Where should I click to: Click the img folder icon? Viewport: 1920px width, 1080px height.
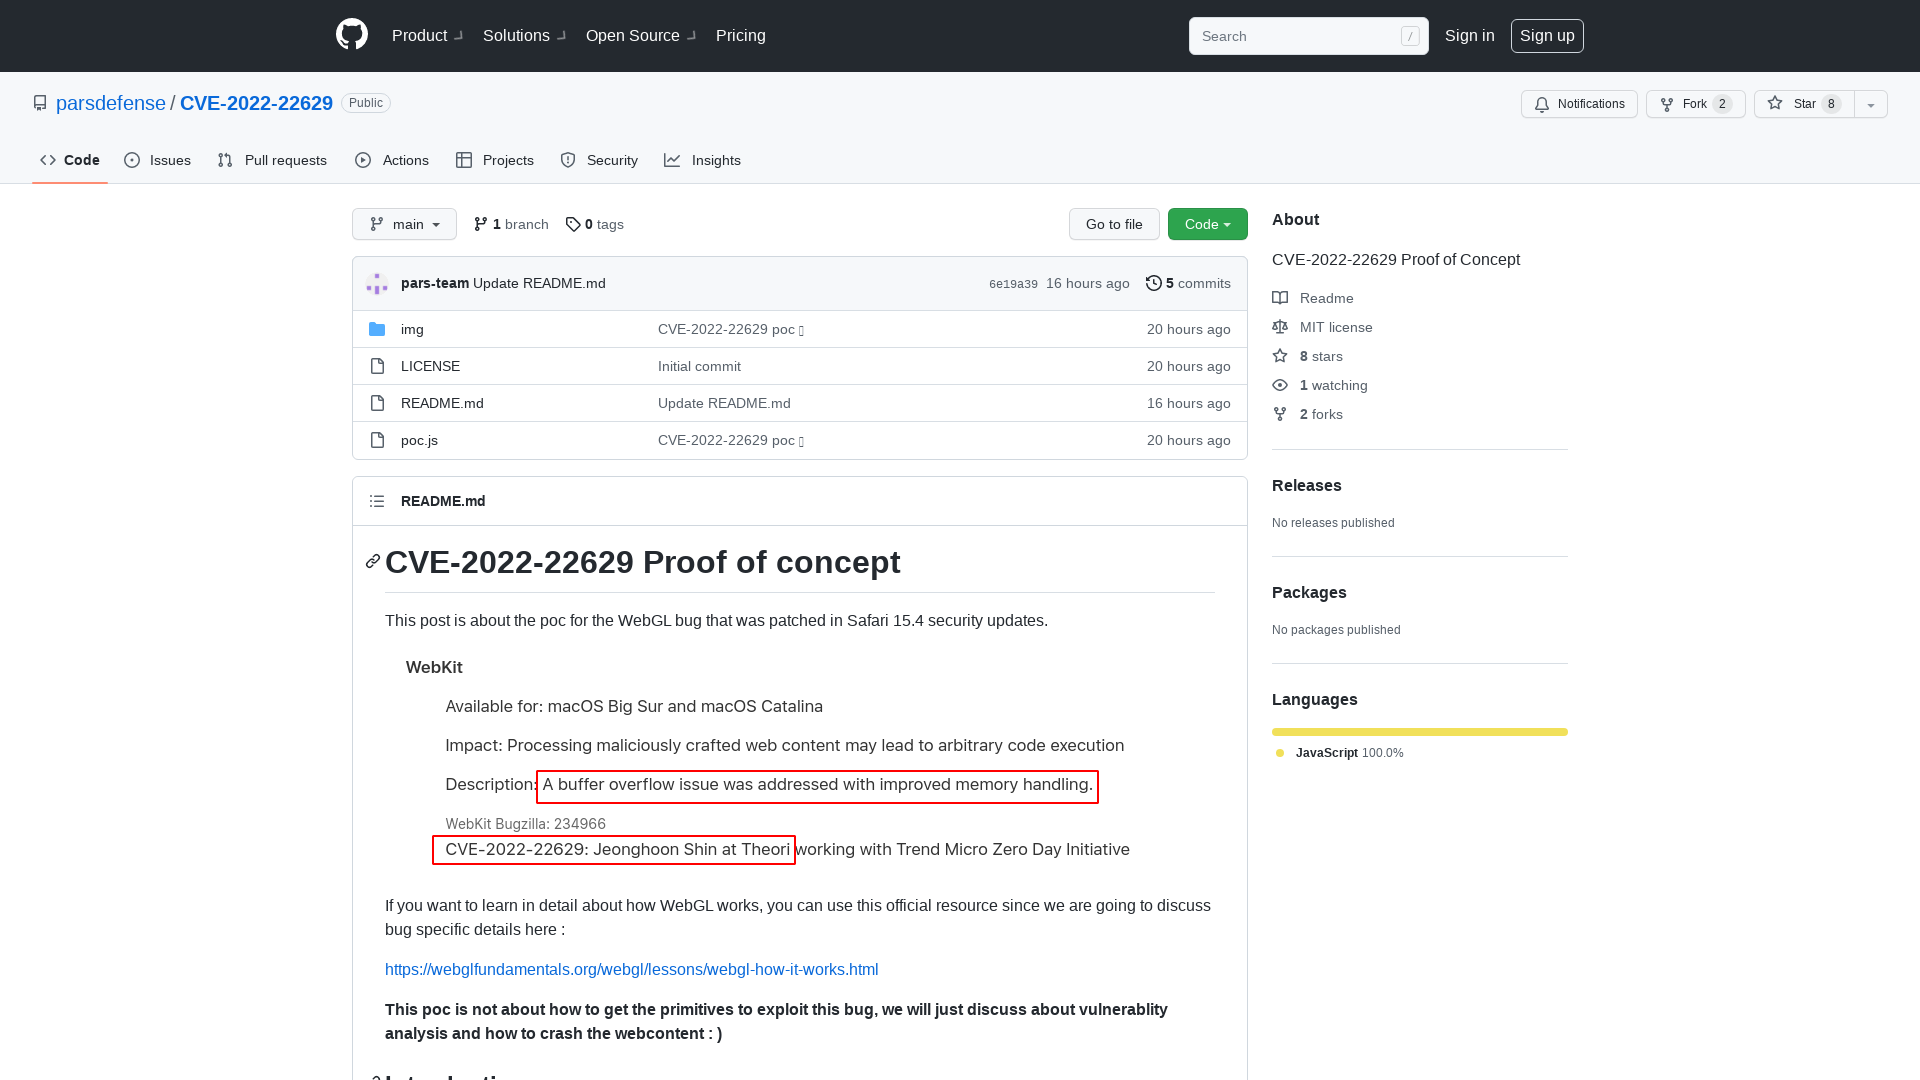tap(377, 329)
